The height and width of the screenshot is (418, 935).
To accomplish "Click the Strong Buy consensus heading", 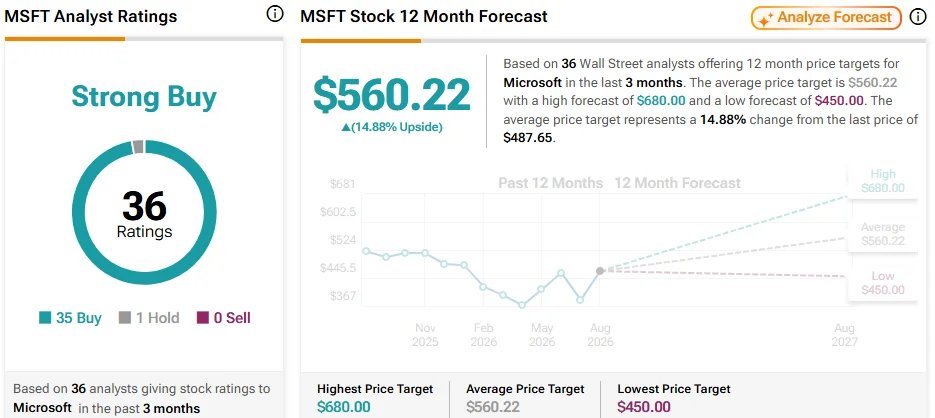I will pyautogui.click(x=144, y=97).
